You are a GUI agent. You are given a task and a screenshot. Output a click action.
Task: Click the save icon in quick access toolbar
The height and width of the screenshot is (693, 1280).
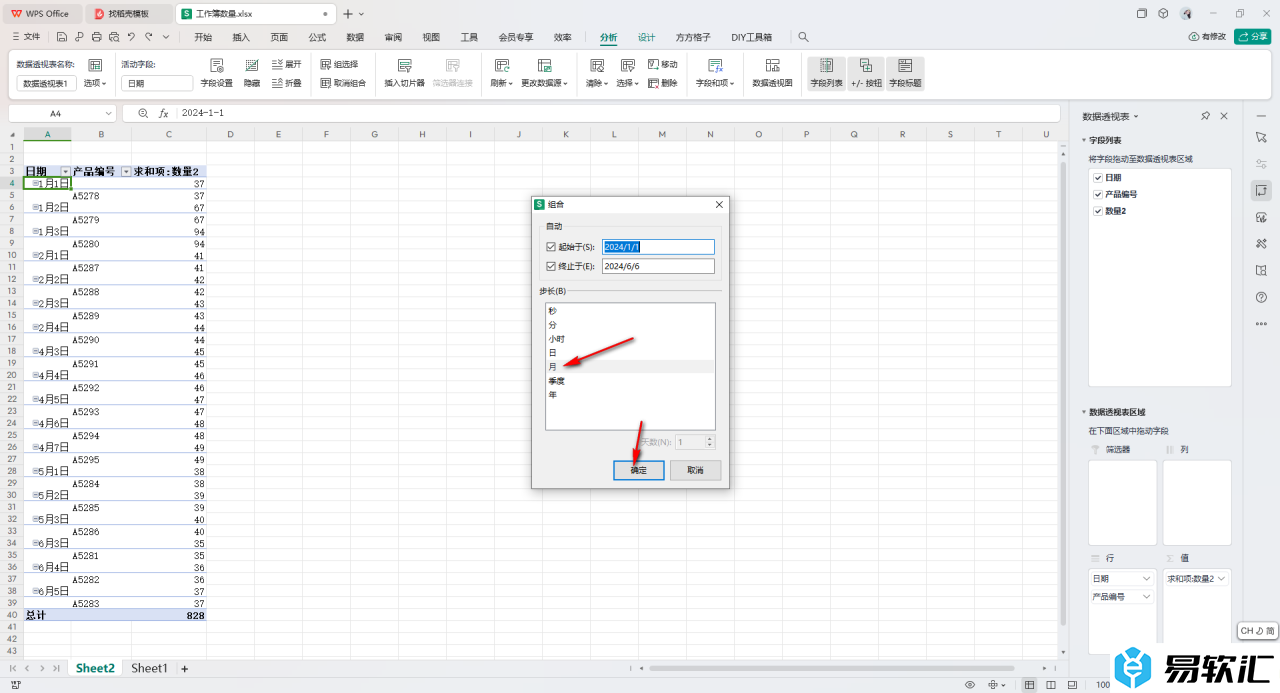[62, 37]
